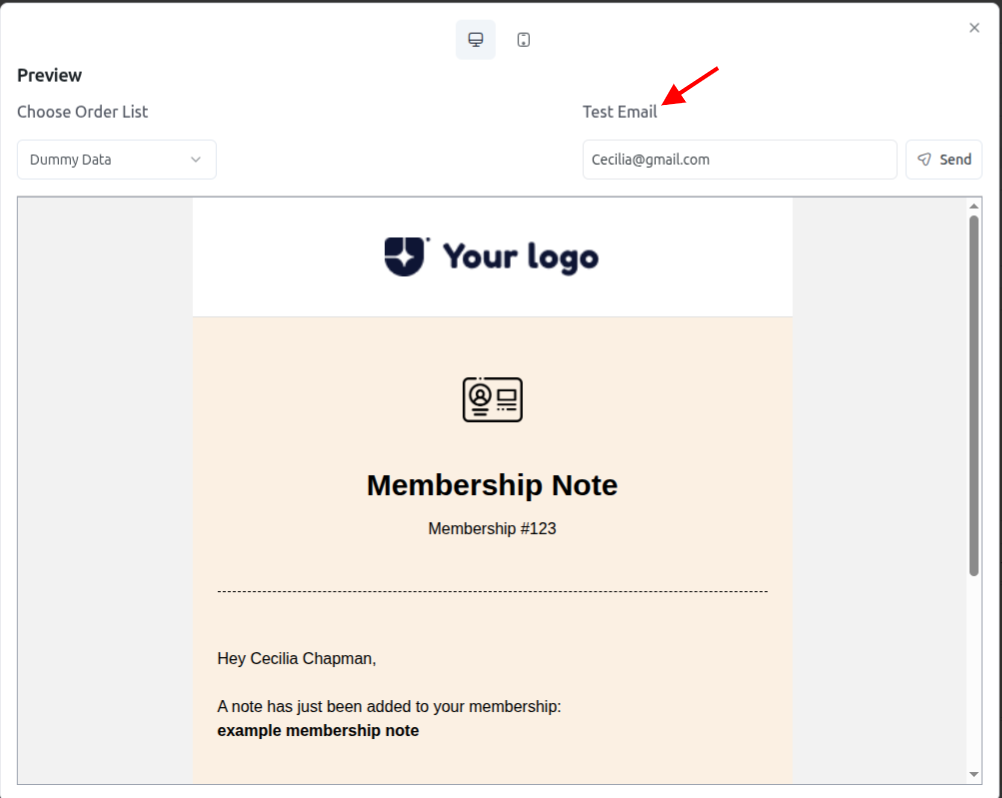Select the smartphone icon next to desktop preview
The width and height of the screenshot is (1002, 798).
[x=523, y=39]
